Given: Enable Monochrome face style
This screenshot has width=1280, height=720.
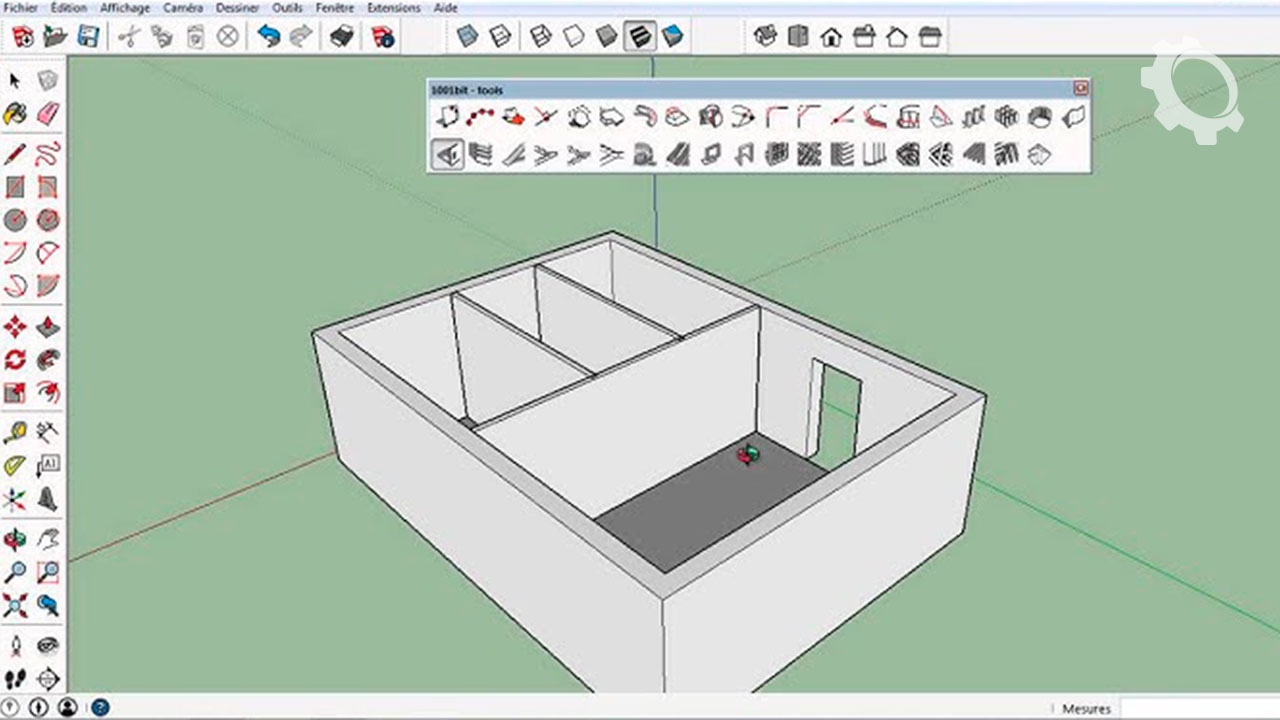Looking at the screenshot, I should 673,37.
